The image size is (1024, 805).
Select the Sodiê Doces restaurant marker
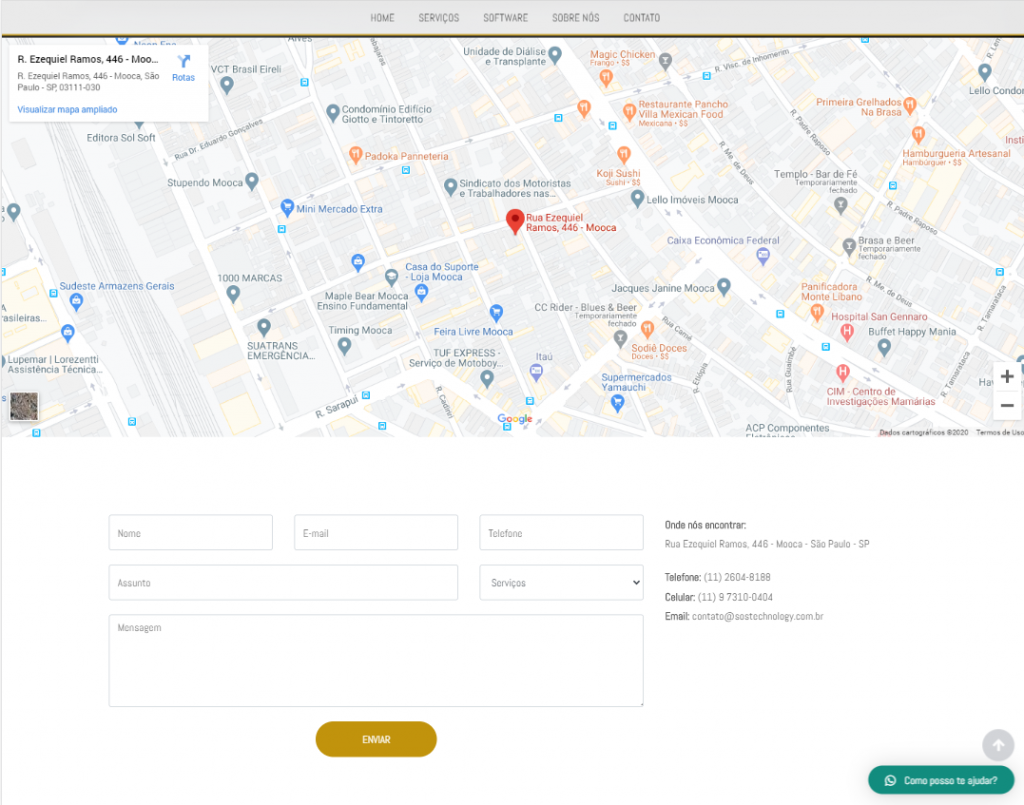647,329
